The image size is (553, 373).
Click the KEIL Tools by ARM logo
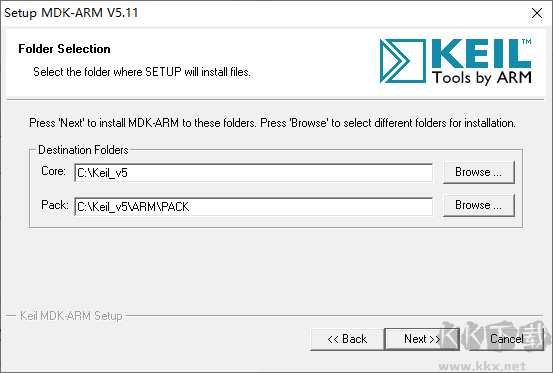pyautogui.click(x=455, y=61)
